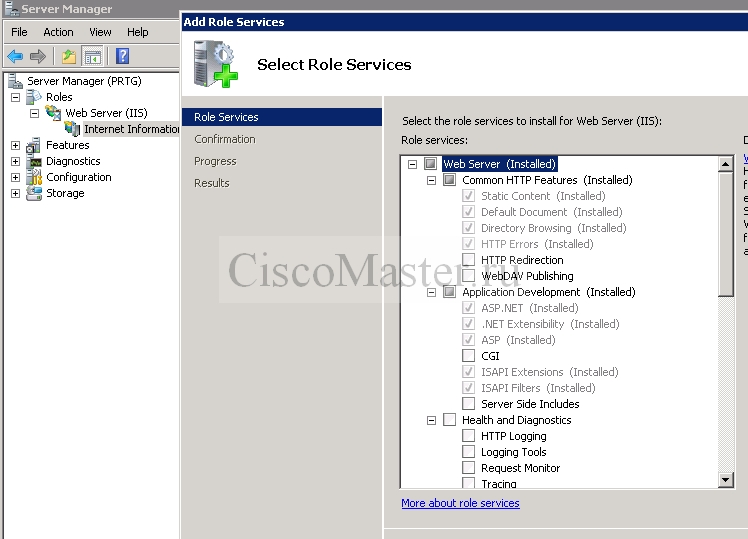Image resolution: width=748 pixels, height=539 pixels.
Task: Enable the Tracing checkbox
Action: [468, 483]
